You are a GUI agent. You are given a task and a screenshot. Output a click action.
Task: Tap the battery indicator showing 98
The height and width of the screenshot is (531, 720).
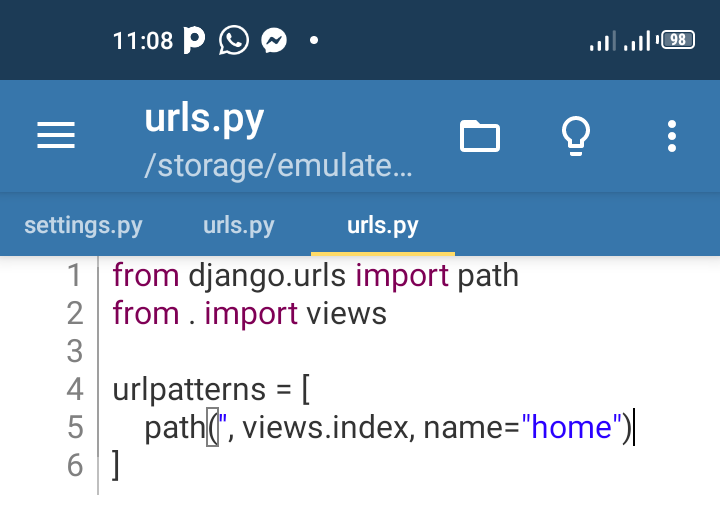pos(676,40)
